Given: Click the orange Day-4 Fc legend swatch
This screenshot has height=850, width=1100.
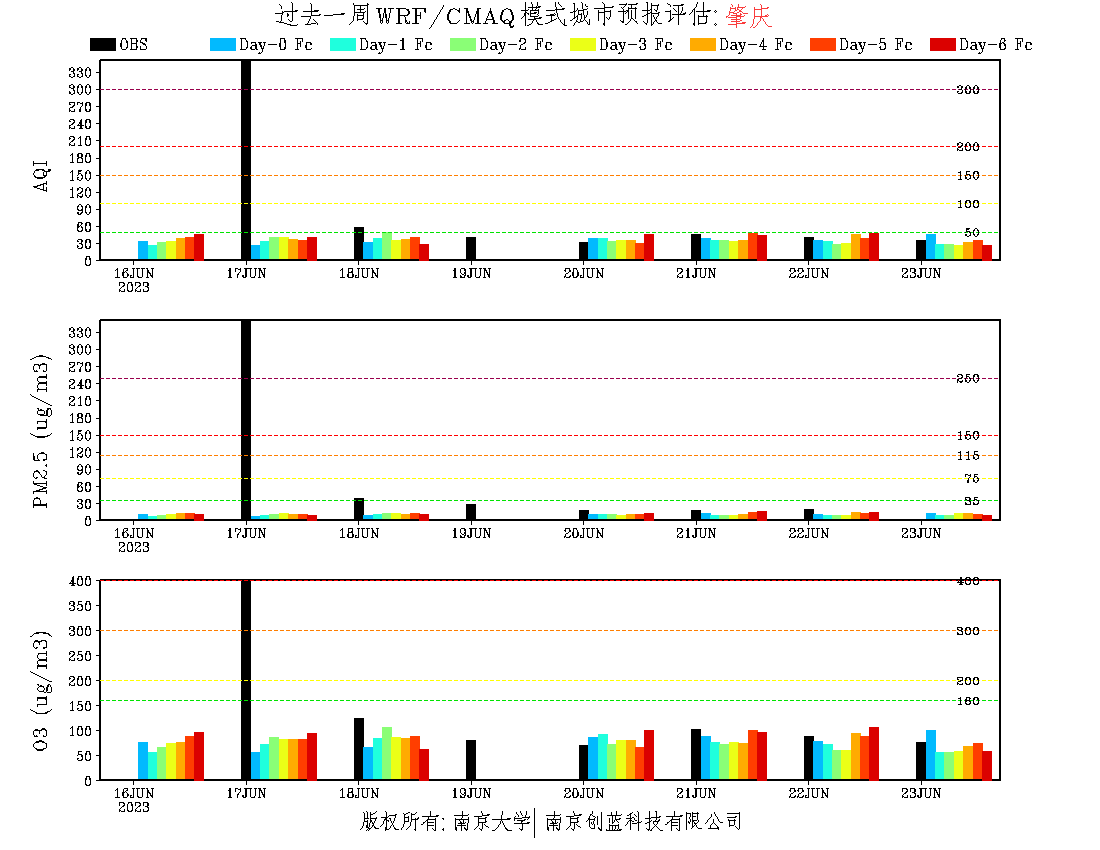Looking at the screenshot, I should click(x=702, y=45).
